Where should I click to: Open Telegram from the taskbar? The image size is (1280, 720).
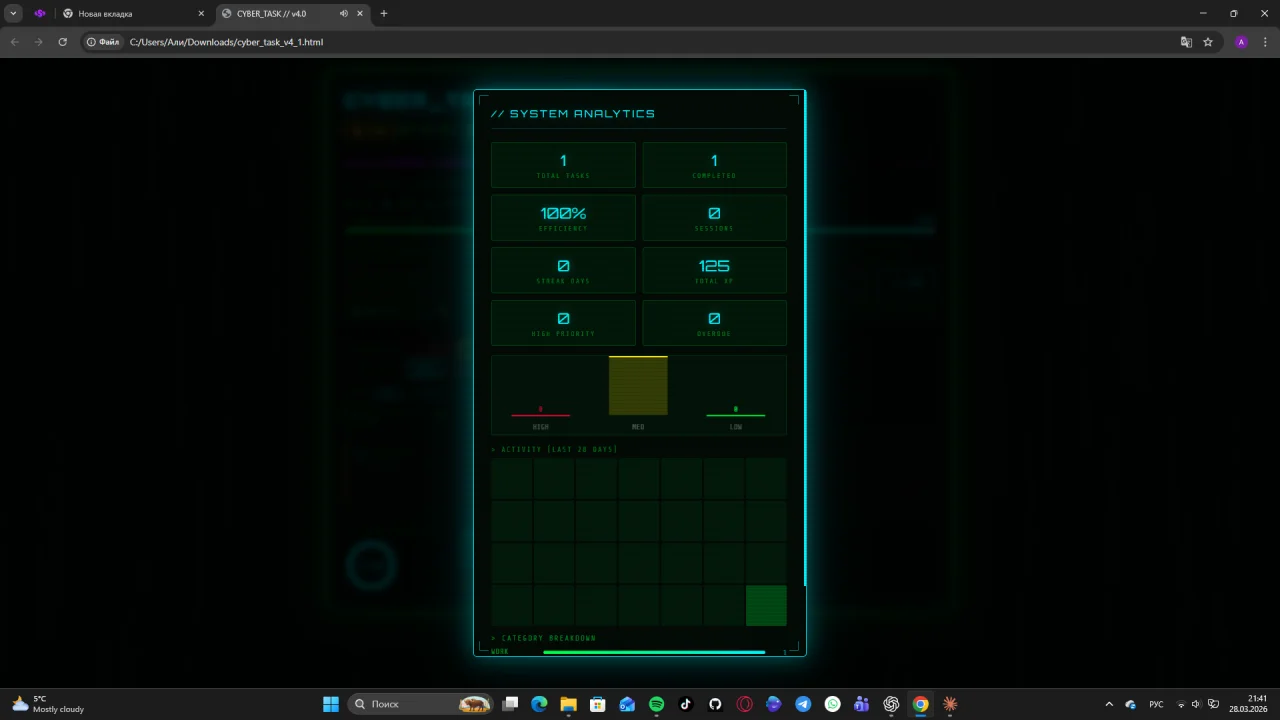click(803, 704)
